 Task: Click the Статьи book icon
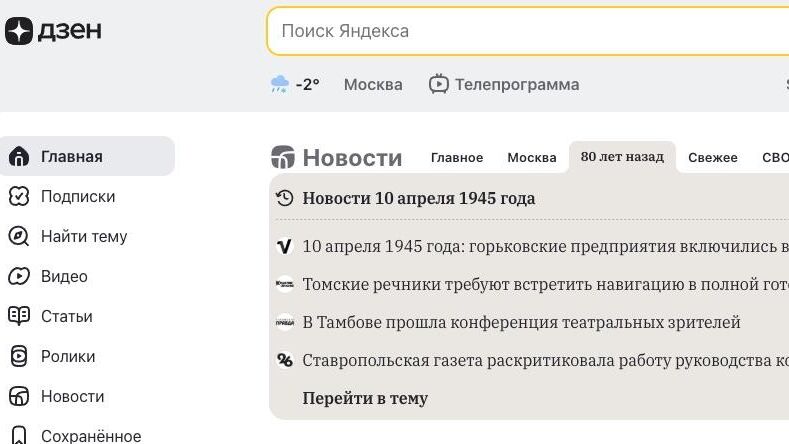click(19, 316)
